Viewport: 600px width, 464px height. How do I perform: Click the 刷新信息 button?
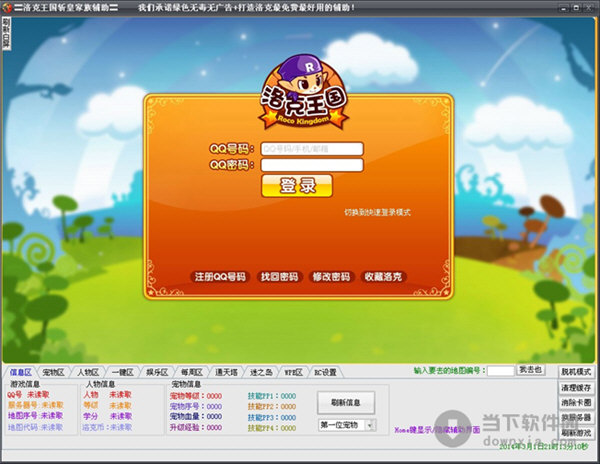click(x=346, y=402)
